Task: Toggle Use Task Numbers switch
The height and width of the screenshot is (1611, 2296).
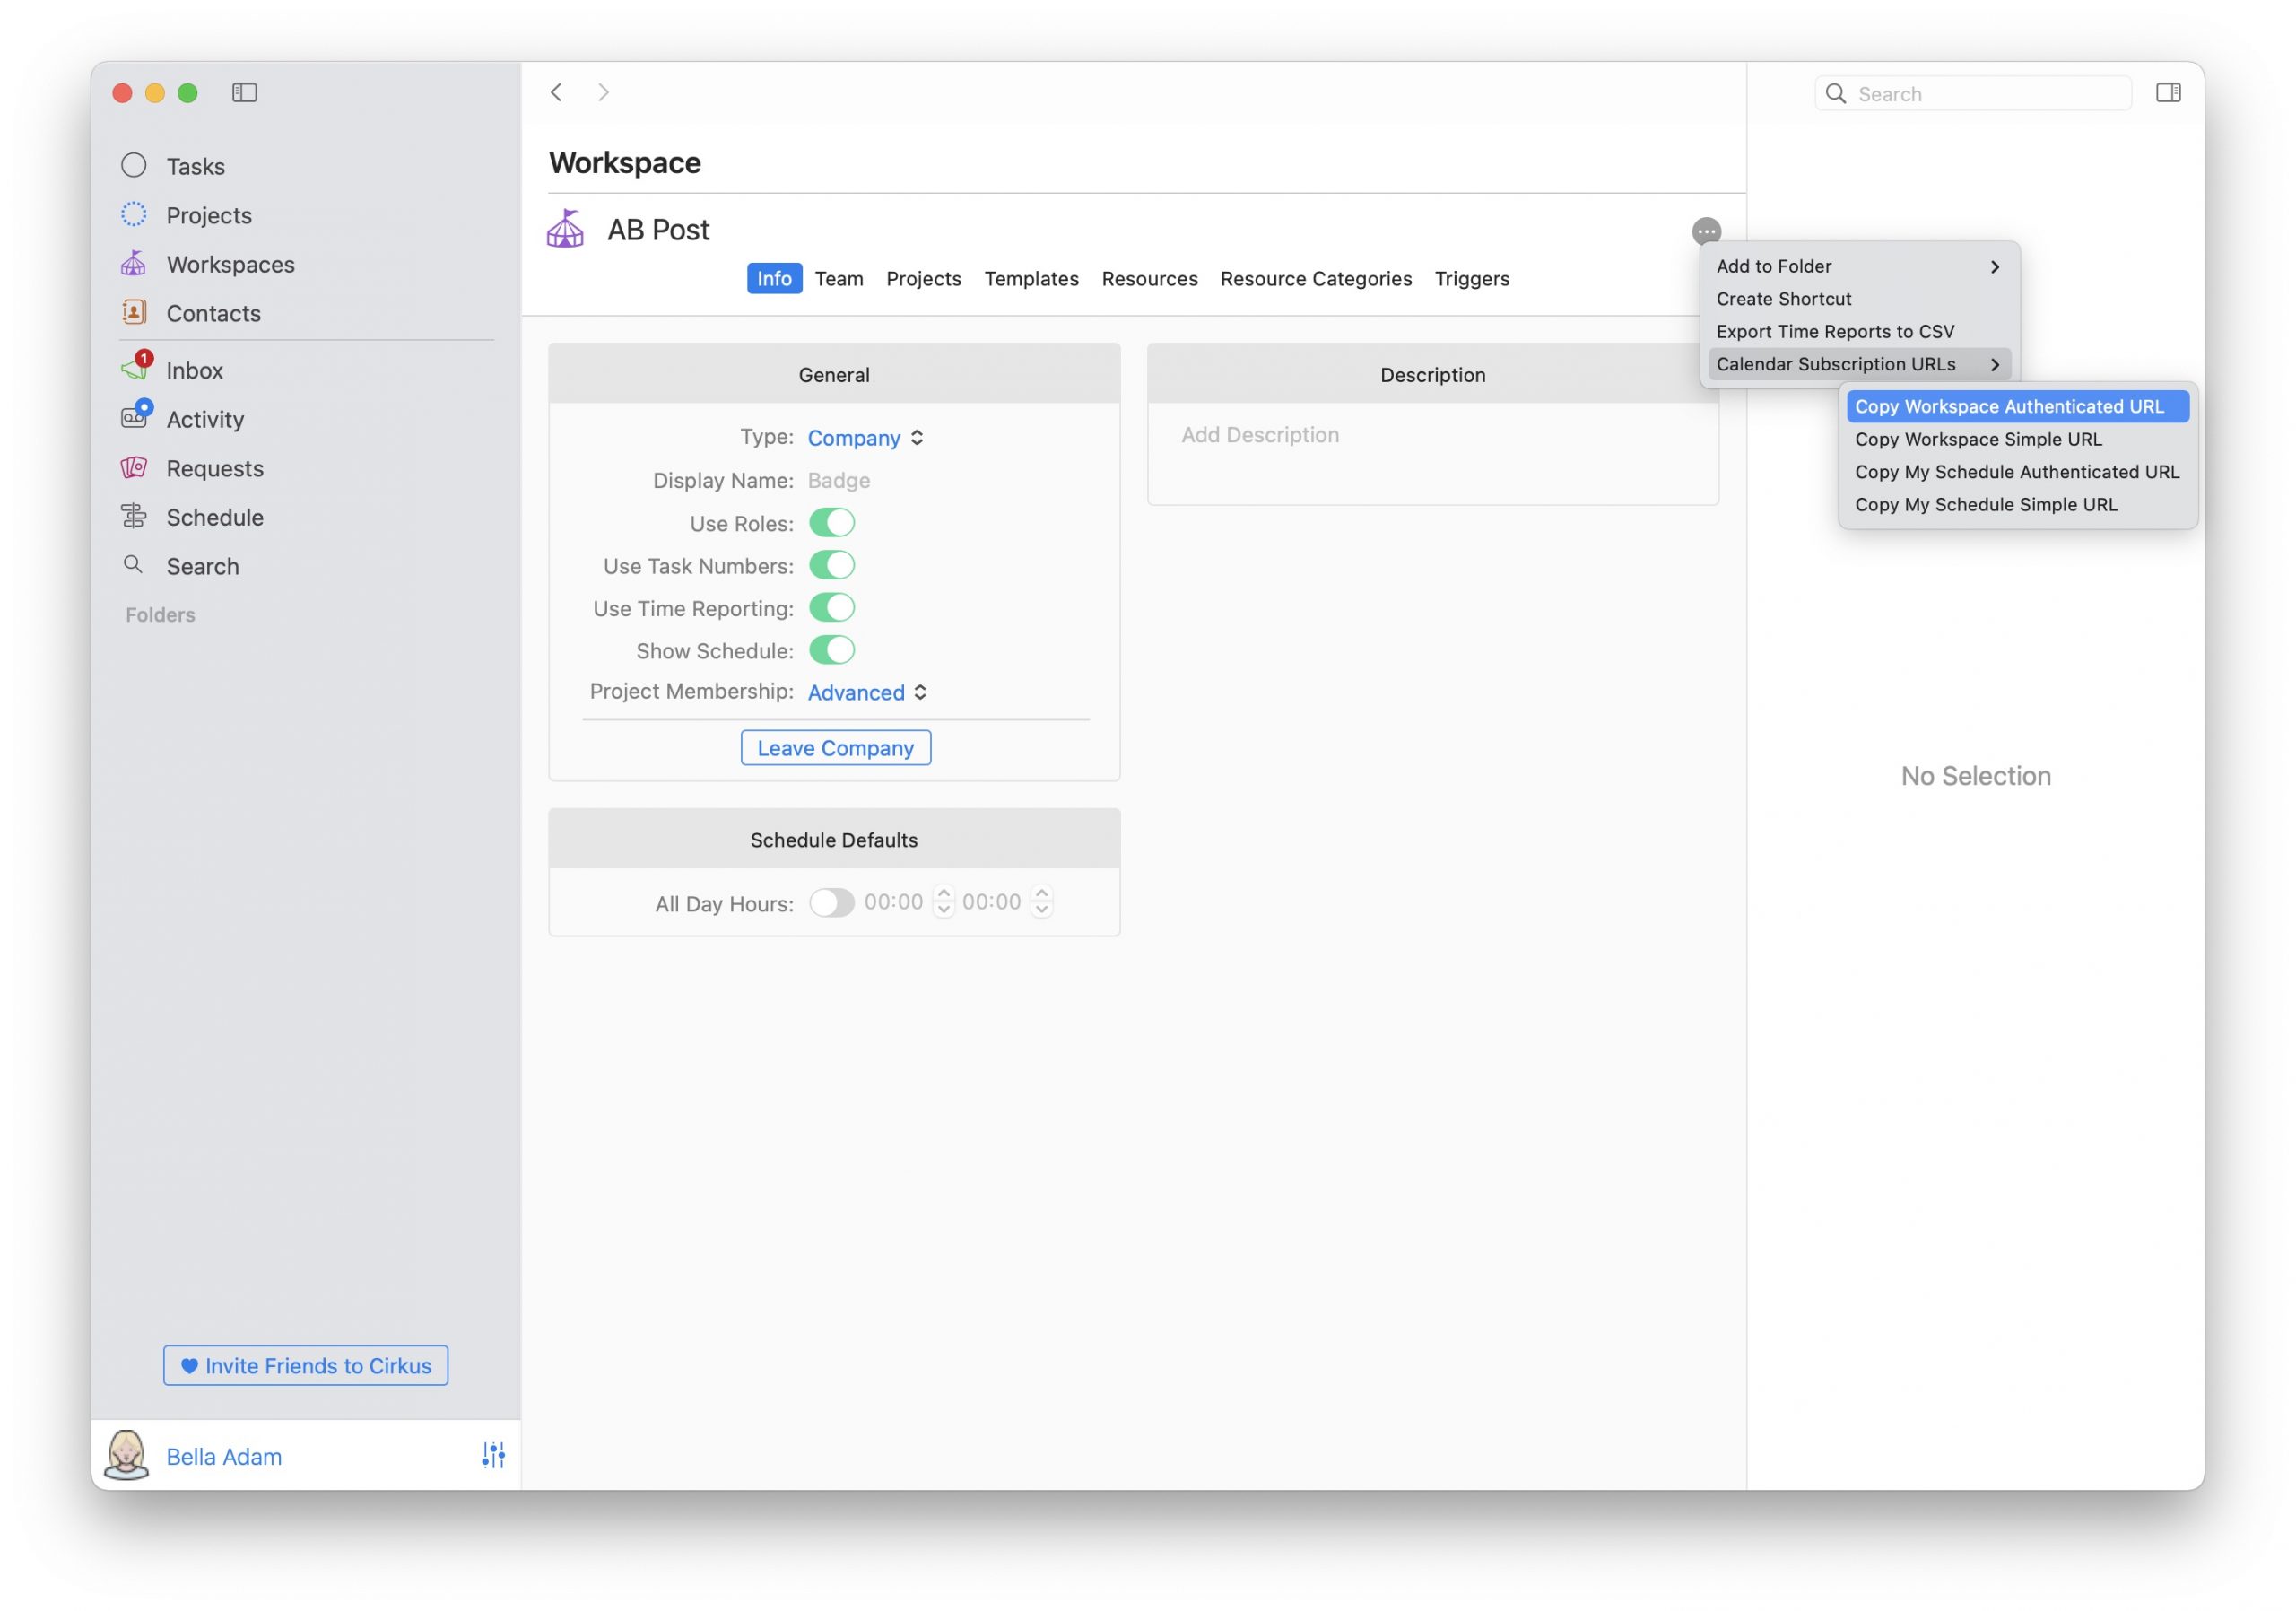Action: coord(832,566)
